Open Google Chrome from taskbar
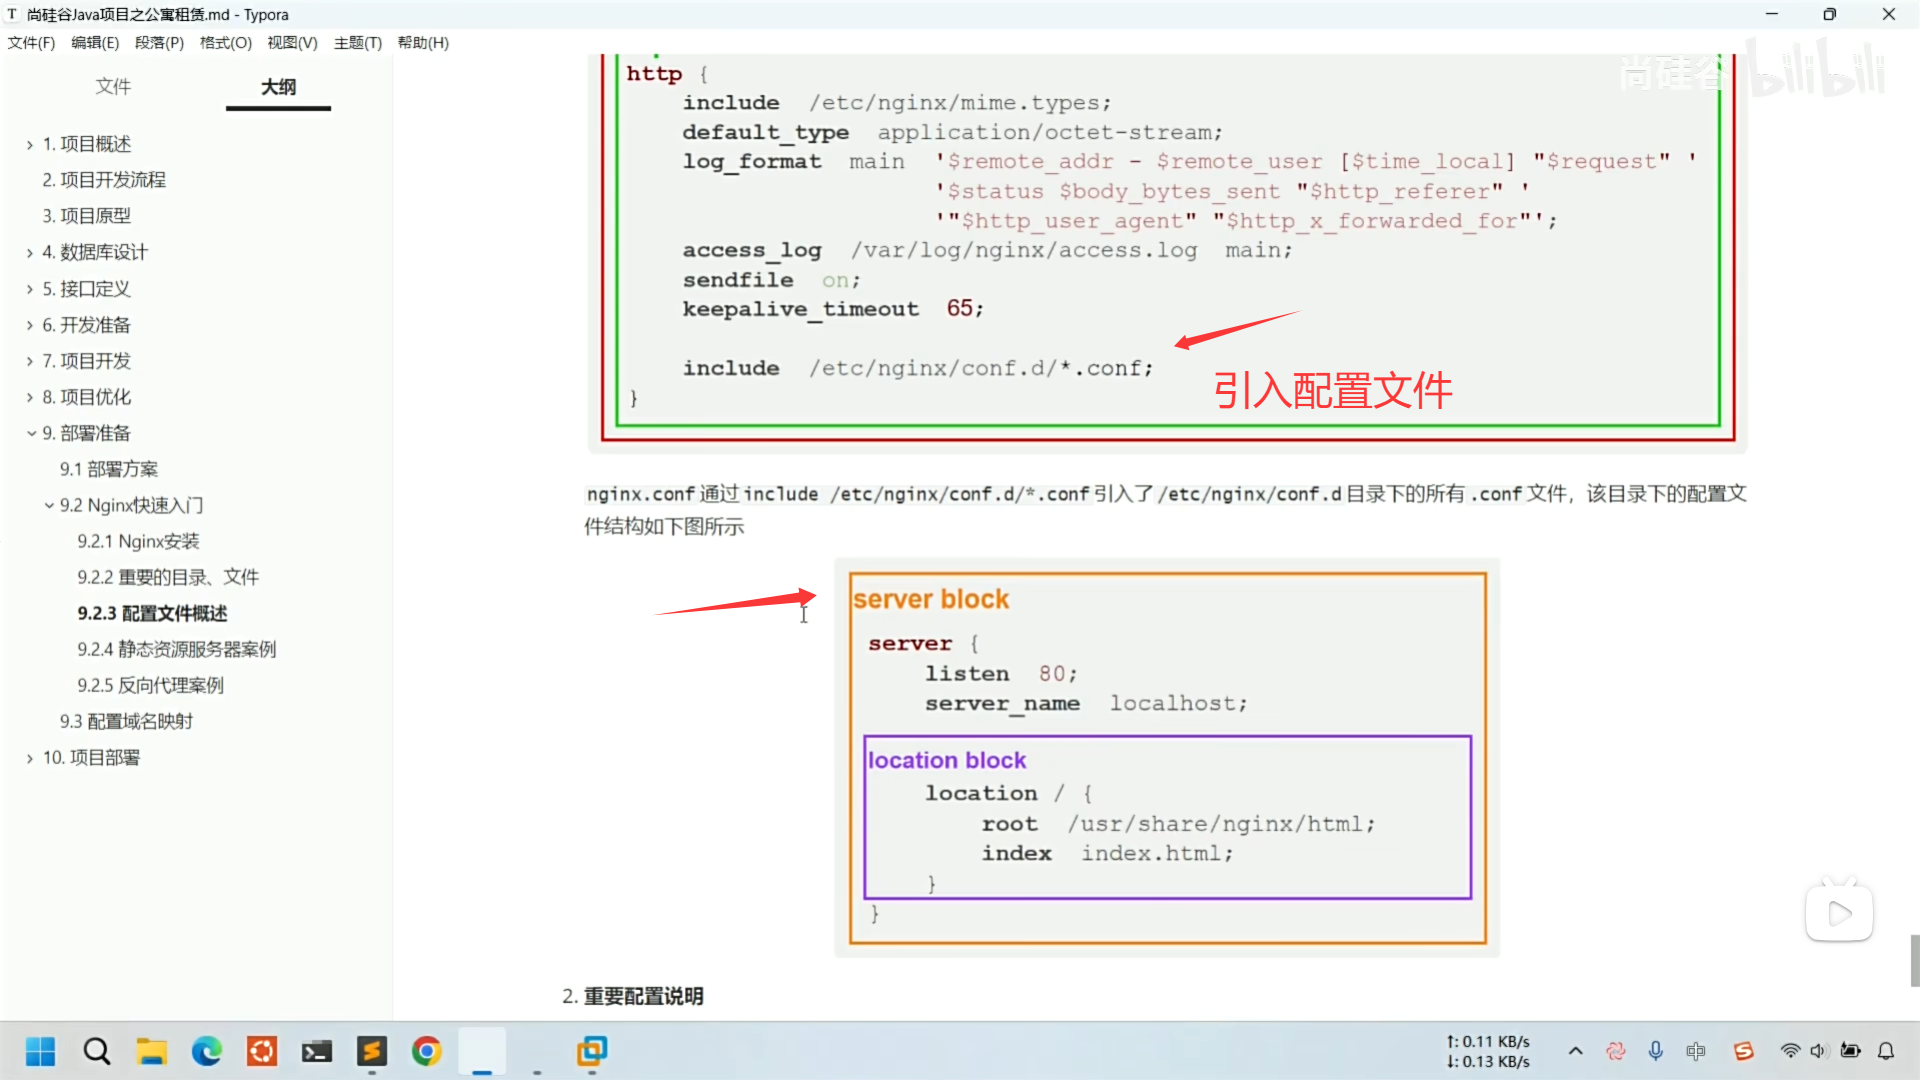 (x=427, y=1051)
